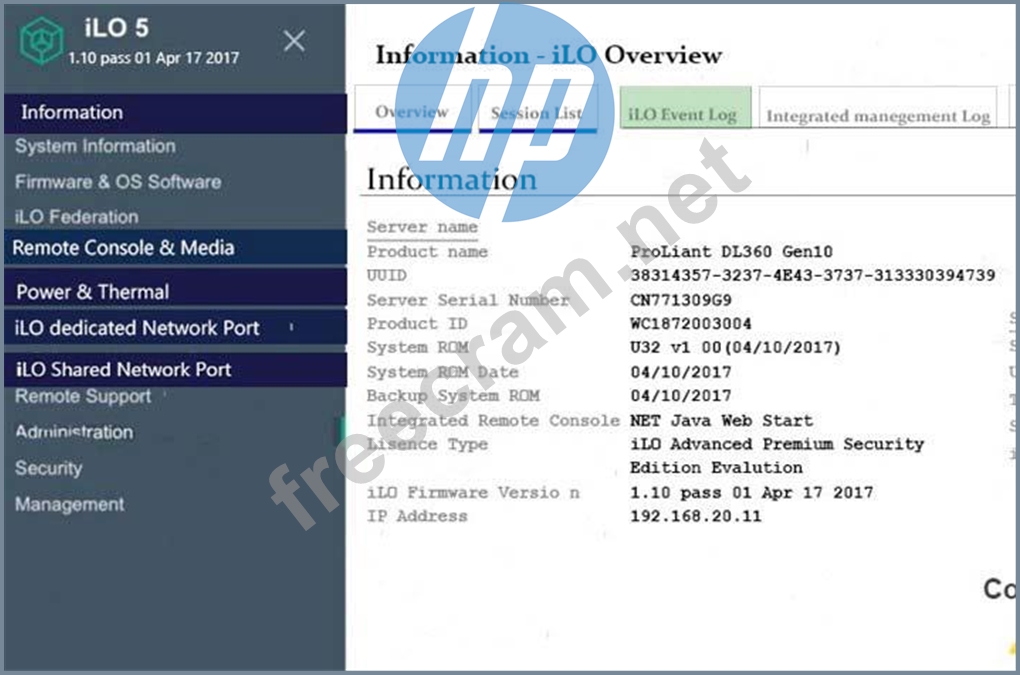
Task: Open iLO Shared Network Port
Action: 175,369
